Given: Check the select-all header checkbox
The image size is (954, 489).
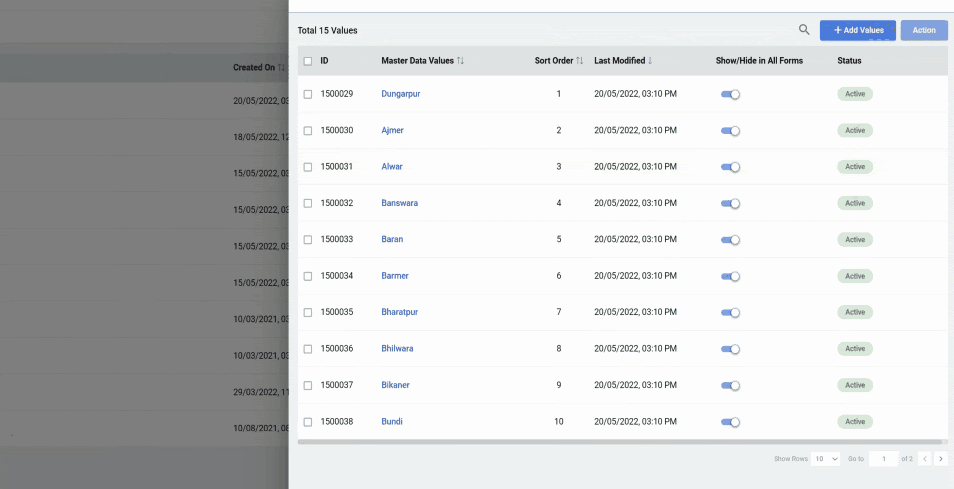Looking at the screenshot, I should (x=308, y=61).
